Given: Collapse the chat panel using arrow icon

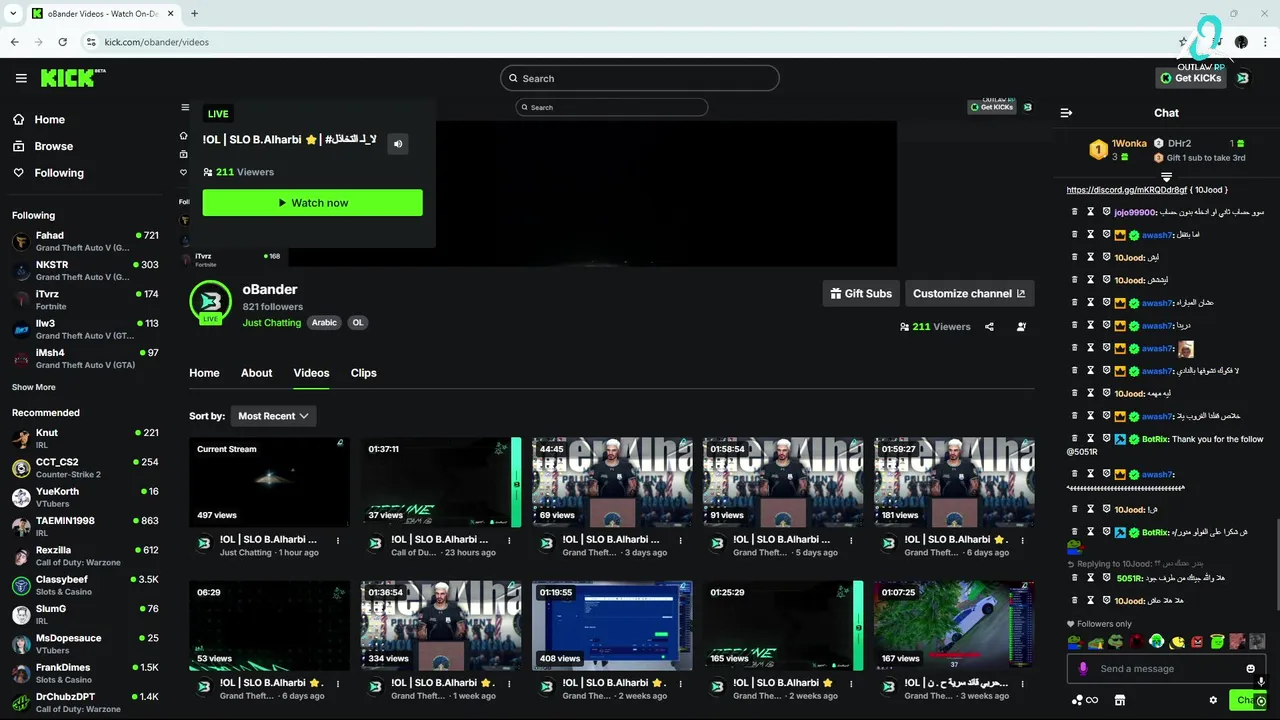Looking at the screenshot, I should 1066,113.
